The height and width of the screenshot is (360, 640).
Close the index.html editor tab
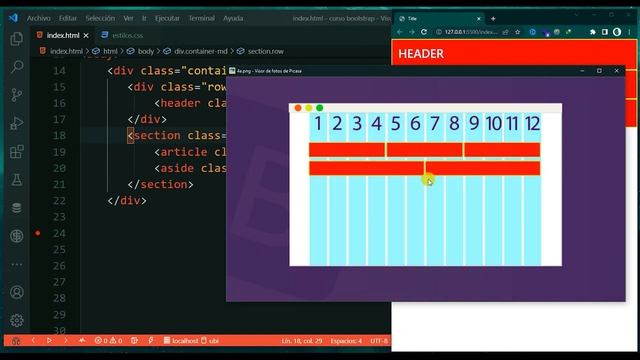click(86, 36)
